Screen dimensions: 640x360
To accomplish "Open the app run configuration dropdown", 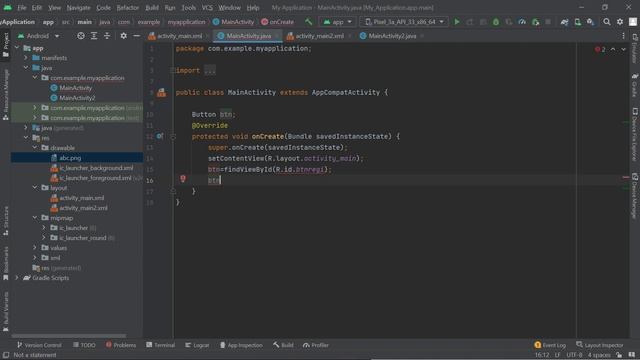I will [x=337, y=22].
